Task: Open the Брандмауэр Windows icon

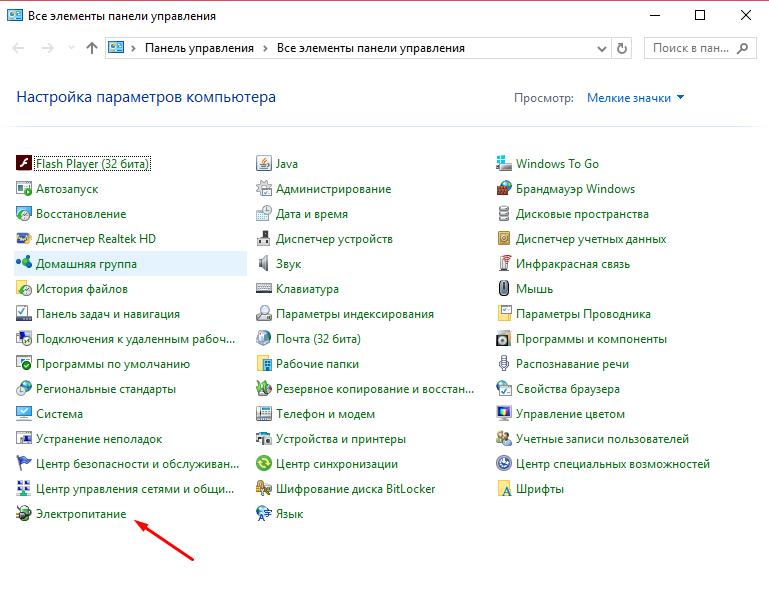Action: (505, 189)
